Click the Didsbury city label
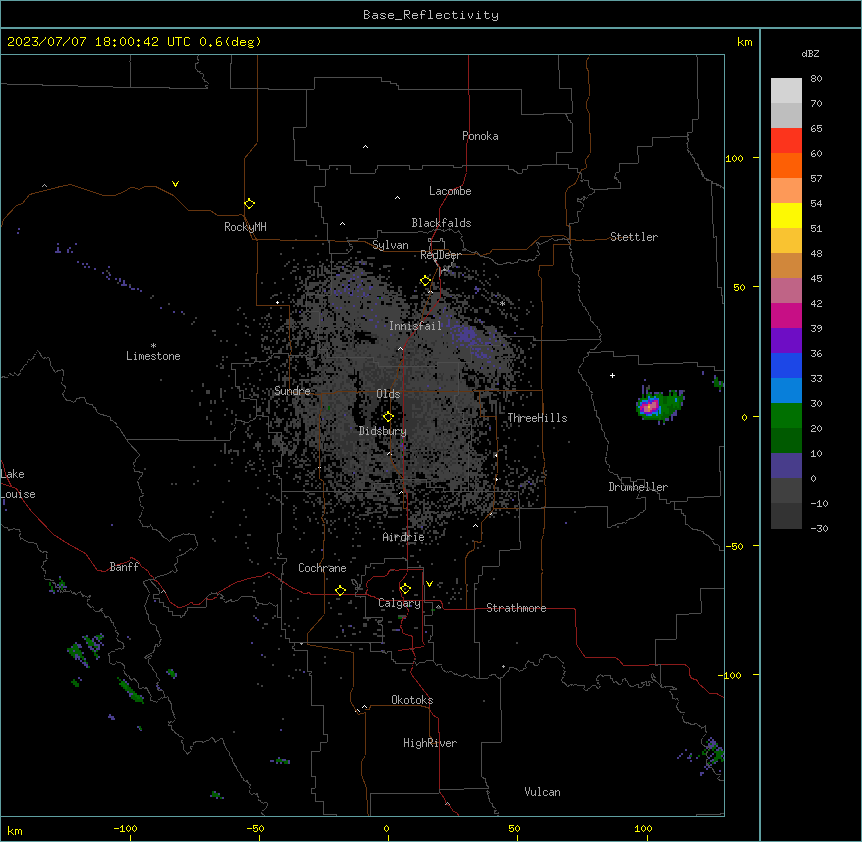Viewport: 862px width, 842px height. [x=383, y=431]
